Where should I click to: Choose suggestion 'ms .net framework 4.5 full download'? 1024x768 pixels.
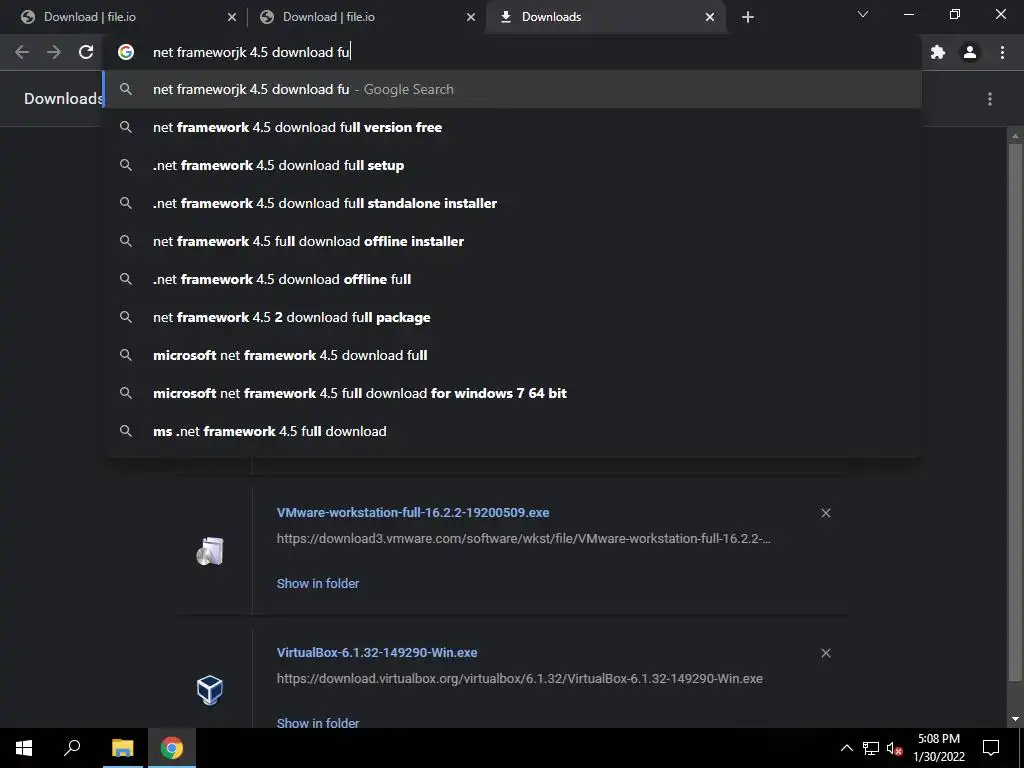pyautogui.click(x=513, y=431)
